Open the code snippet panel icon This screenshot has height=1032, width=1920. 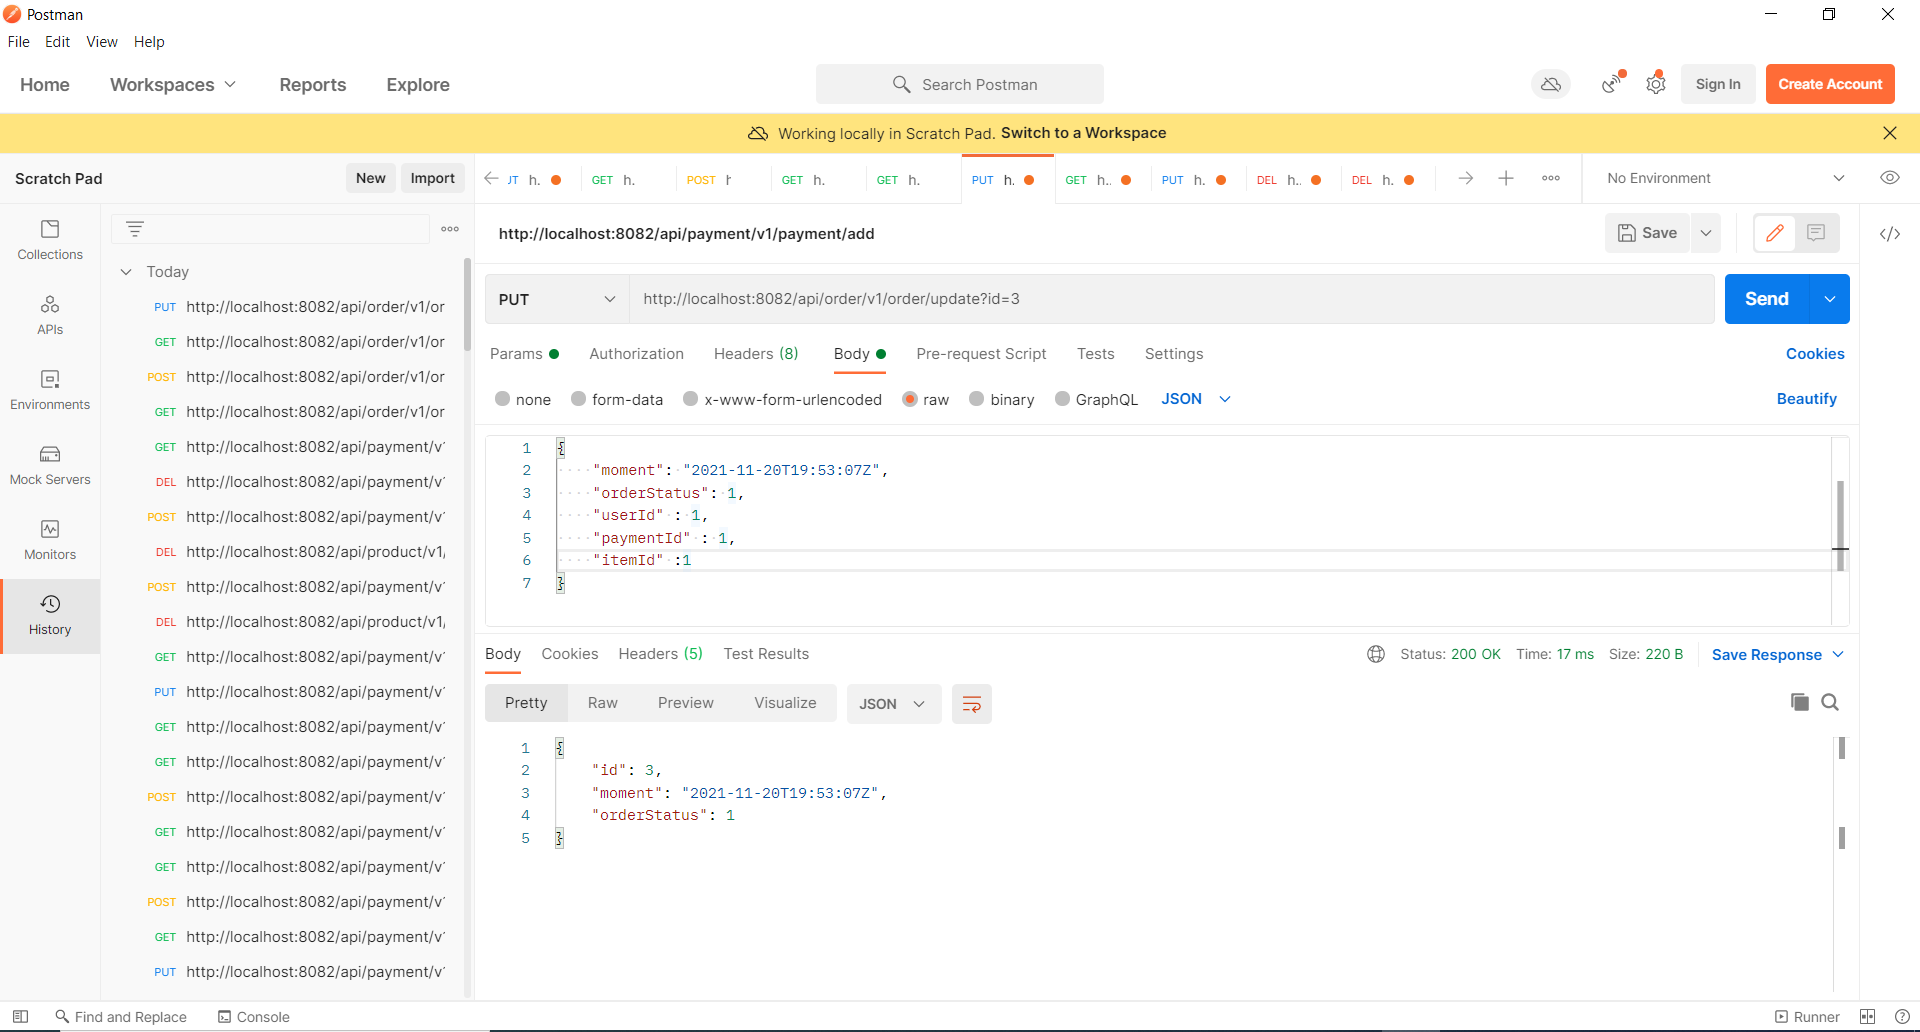point(1890,234)
